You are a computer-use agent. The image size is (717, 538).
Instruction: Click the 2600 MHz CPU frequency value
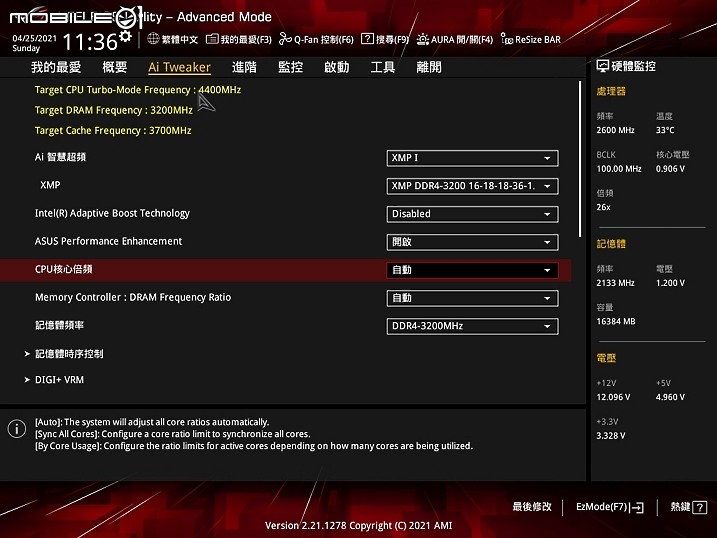[x=615, y=130]
